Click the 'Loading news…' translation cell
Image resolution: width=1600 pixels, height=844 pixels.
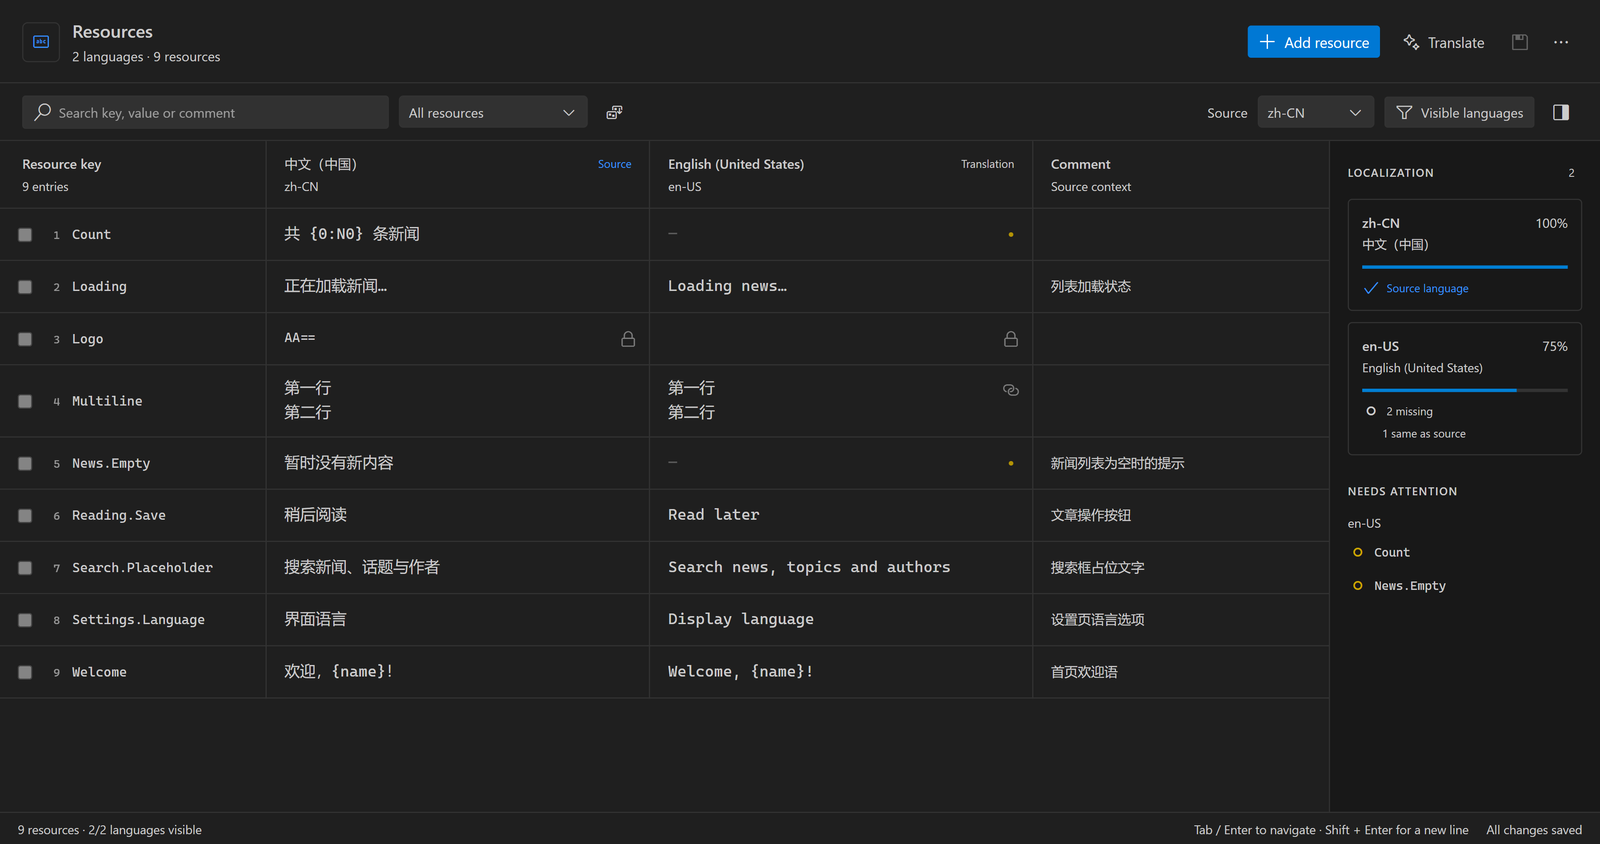pyautogui.click(x=841, y=286)
